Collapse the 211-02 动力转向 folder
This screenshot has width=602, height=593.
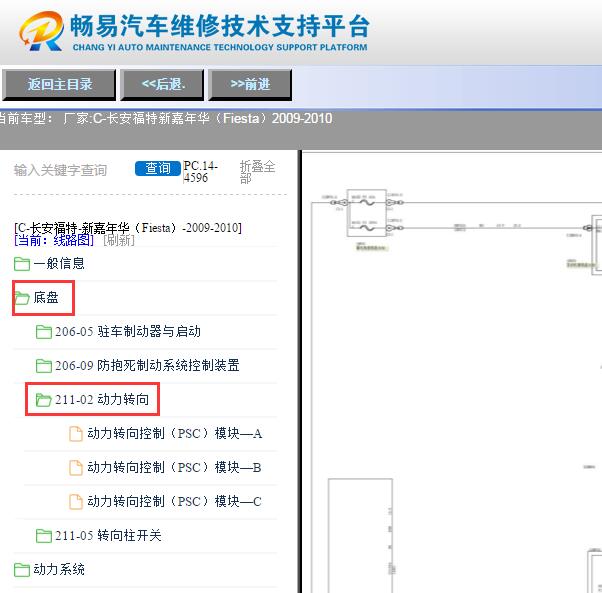point(102,400)
